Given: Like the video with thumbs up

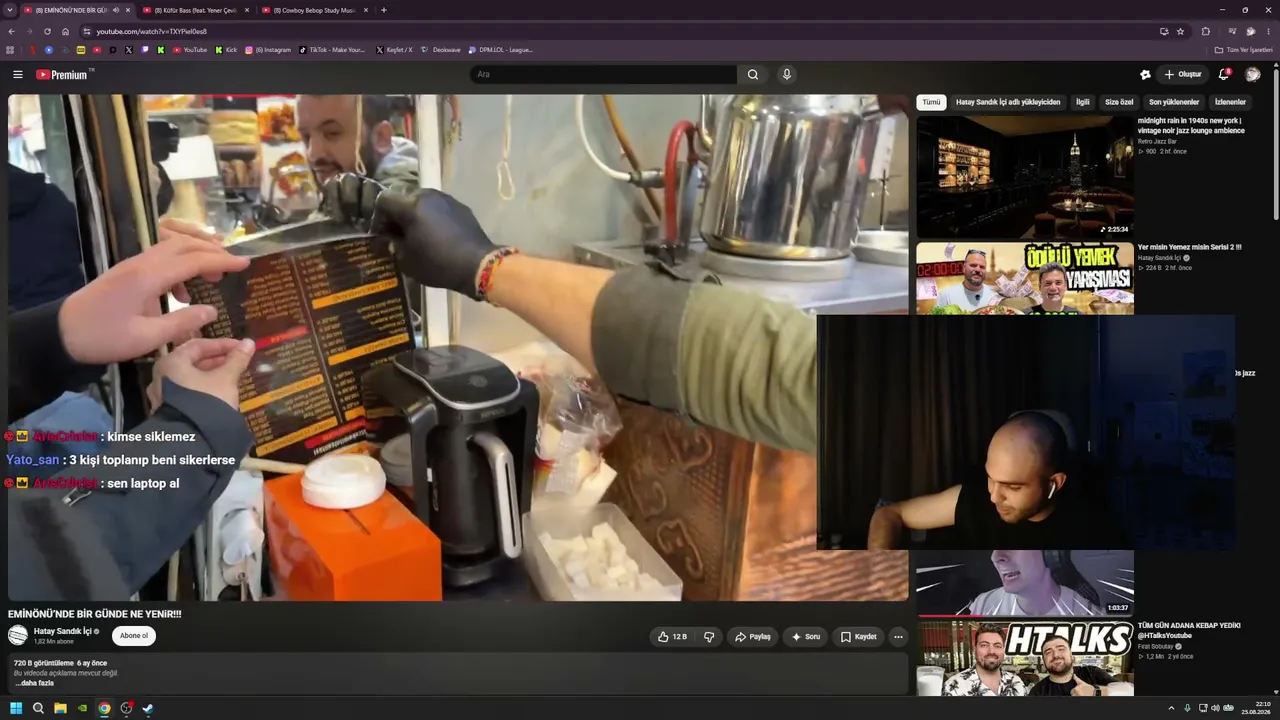Looking at the screenshot, I should pos(673,637).
